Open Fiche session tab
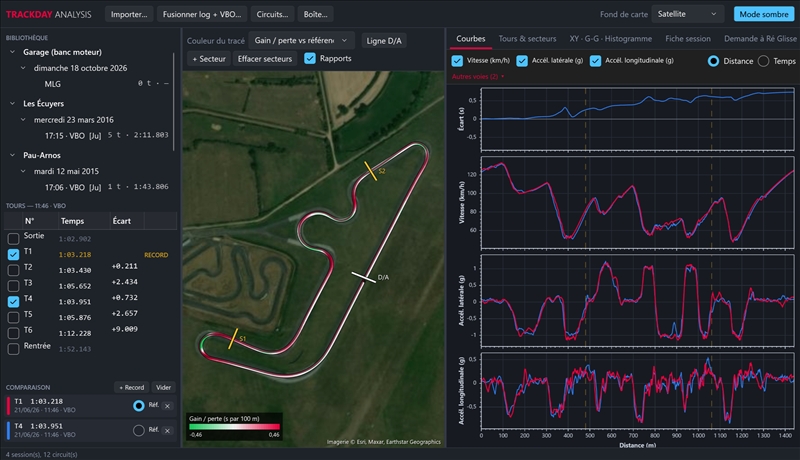Screen dimensions: 800x460 (x=688, y=39)
